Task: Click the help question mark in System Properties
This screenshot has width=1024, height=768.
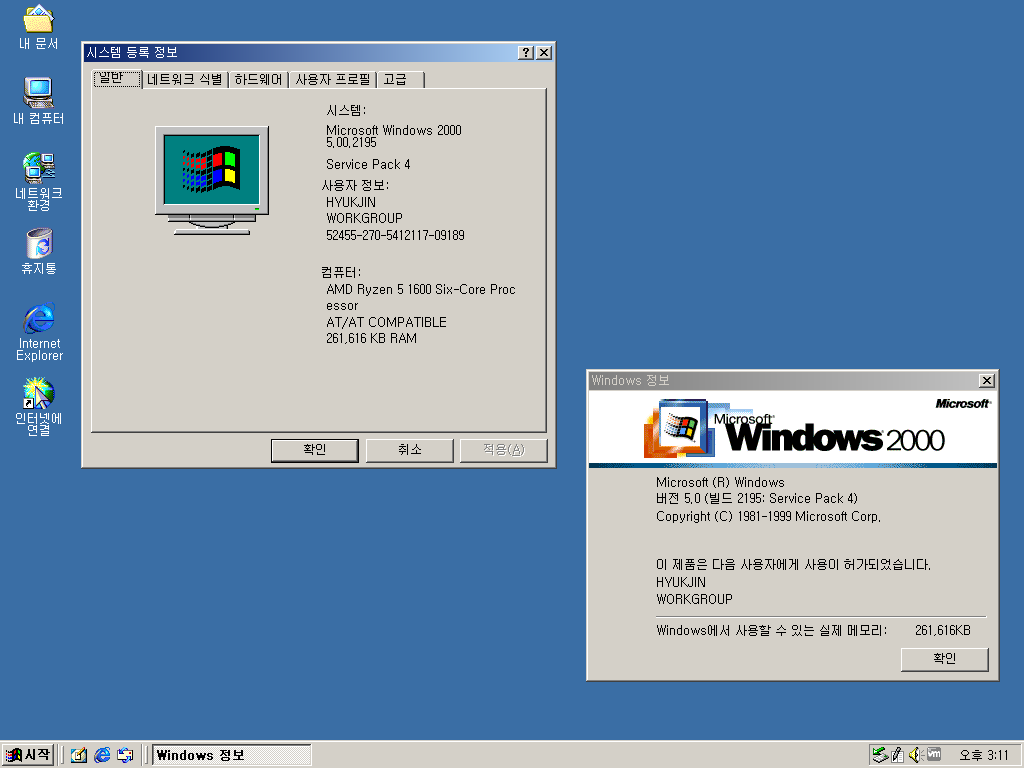Action: (x=526, y=53)
